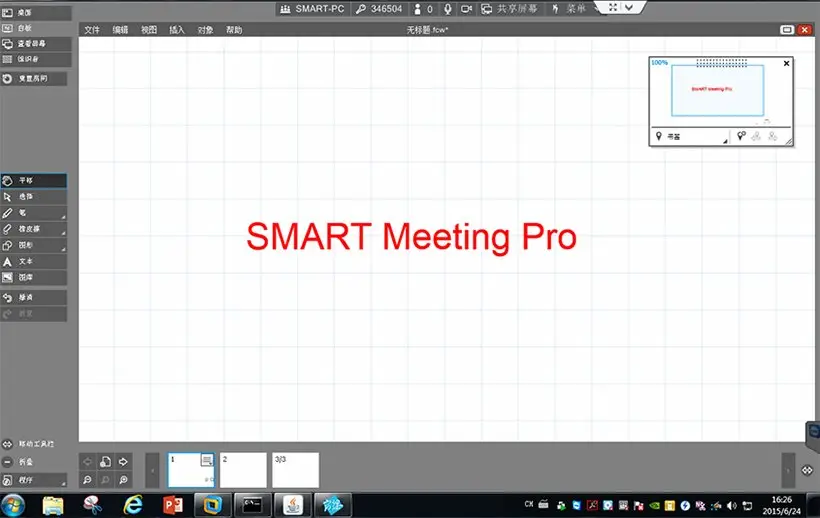Open the 对象 (Object) menu
Image resolution: width=820 pixels, height=518 pixels.
click(x=205, y=30)
